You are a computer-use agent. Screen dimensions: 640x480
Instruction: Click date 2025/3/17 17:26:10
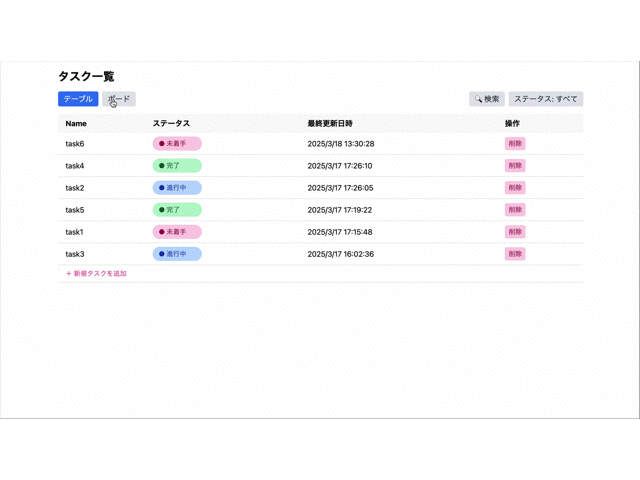340,166
